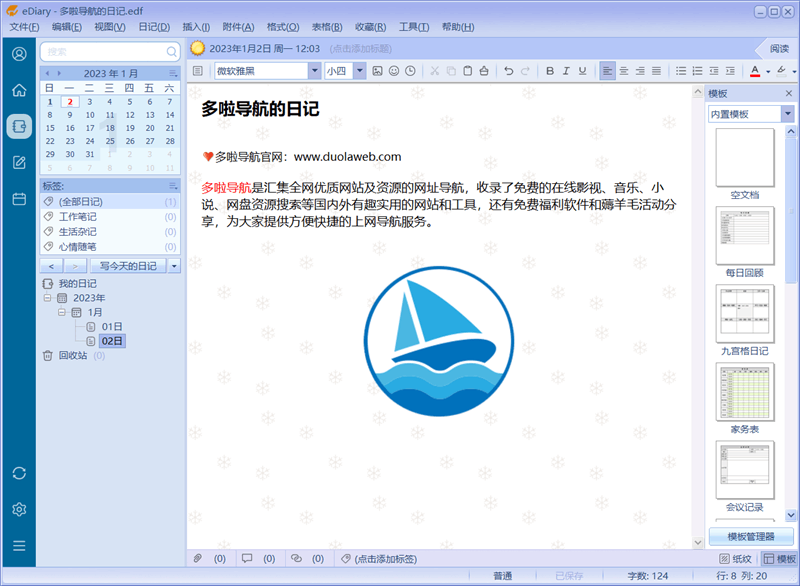Open links icon in bottom bar
Viewport: 800px width, 586px height.
(x=296, y=558)
